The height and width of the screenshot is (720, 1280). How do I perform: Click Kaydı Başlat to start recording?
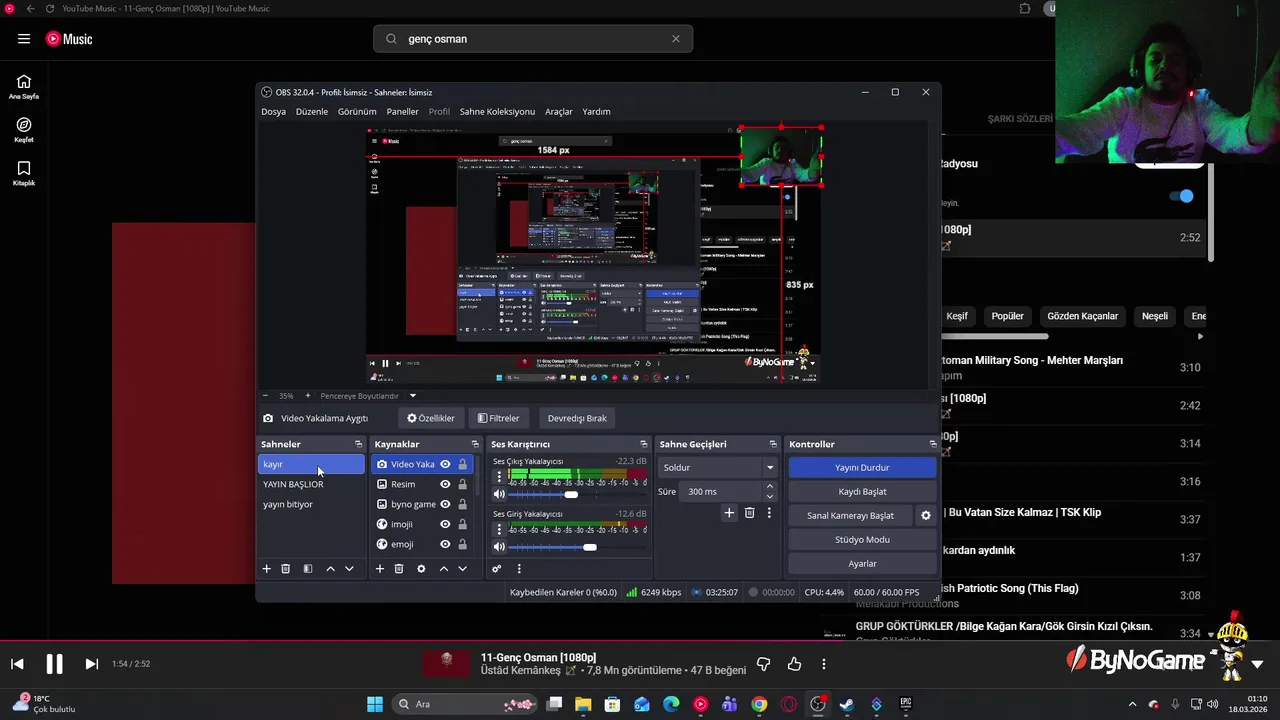pos(862,491)
